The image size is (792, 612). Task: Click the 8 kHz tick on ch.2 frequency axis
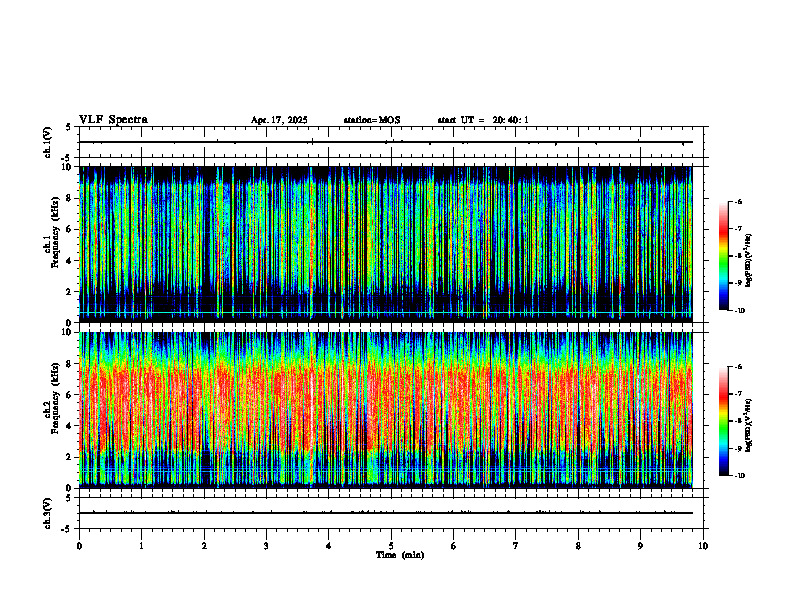pyautogui.click(x=70, y=364)
